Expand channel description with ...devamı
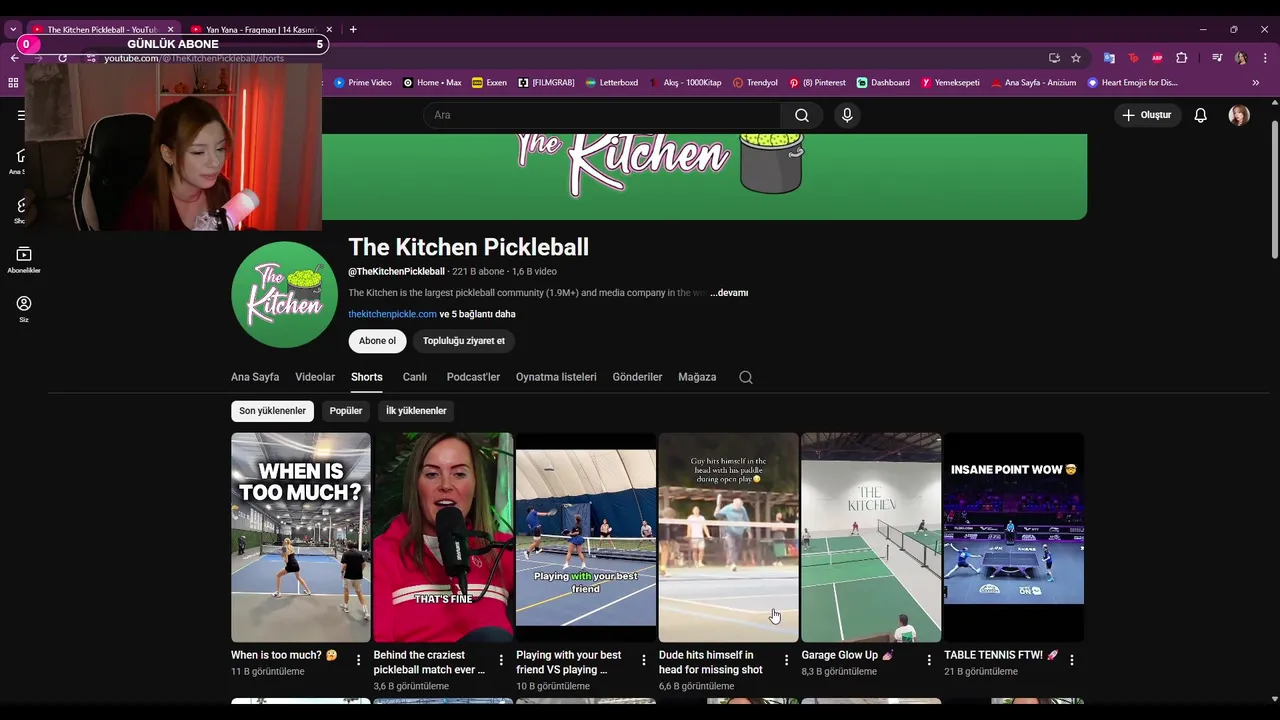 [729, 293]
